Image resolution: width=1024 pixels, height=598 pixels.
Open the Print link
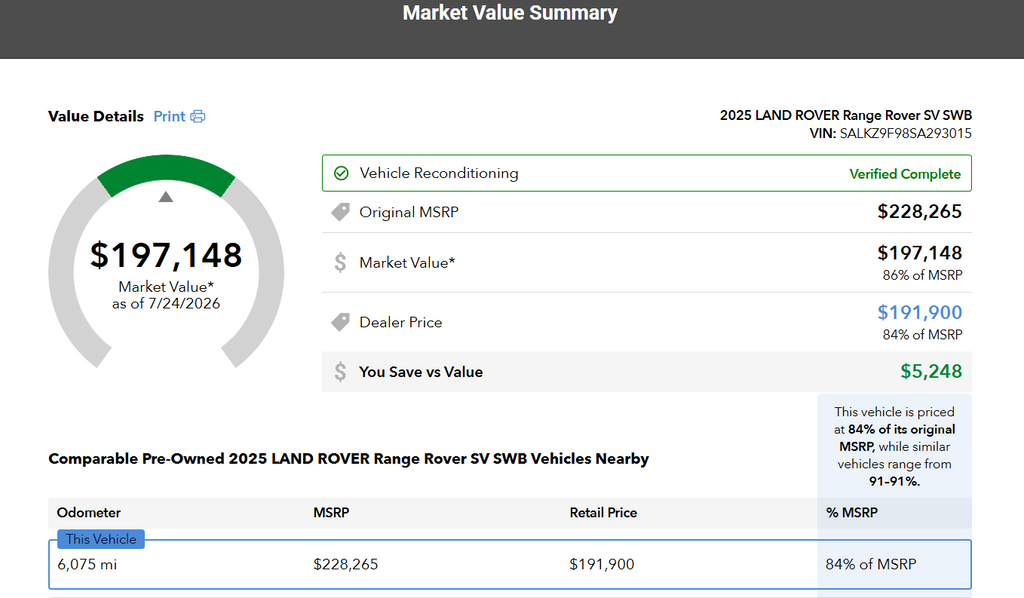click(169, 117)
